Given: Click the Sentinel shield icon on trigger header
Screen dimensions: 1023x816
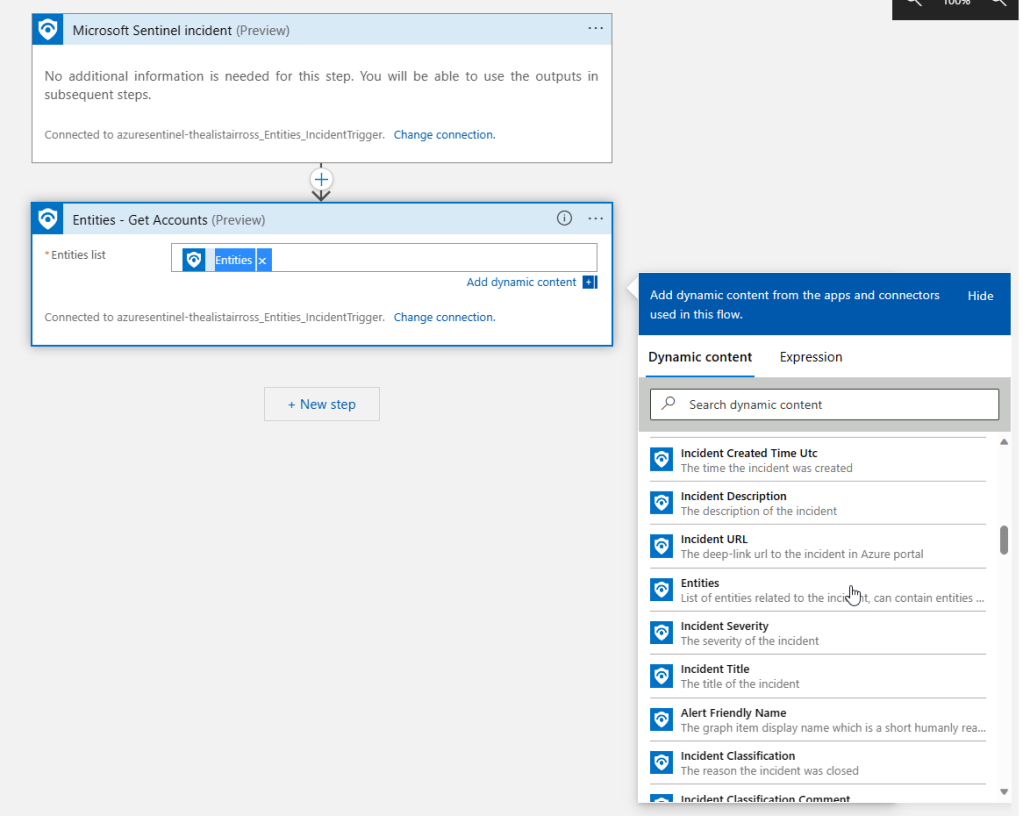Looking at the screenshot, I should (x=47, y=30).
